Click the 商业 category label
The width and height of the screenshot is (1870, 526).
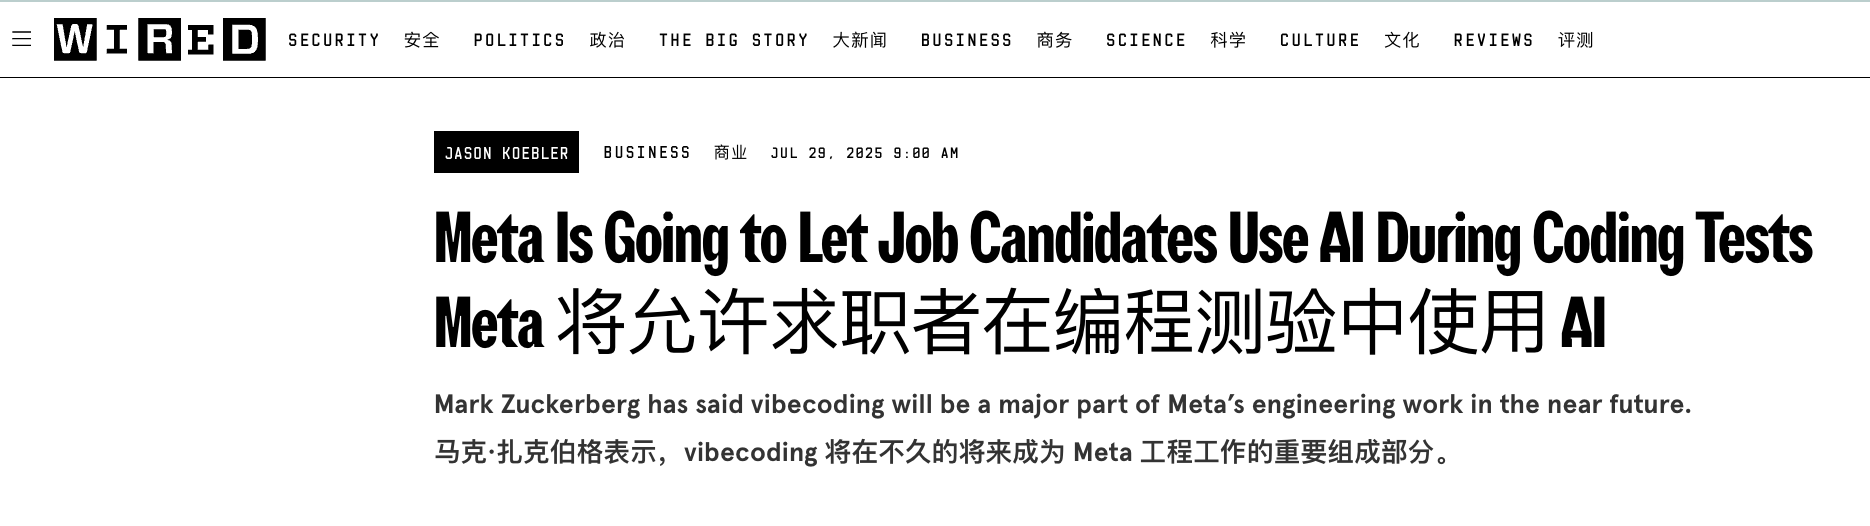(x=731, y=152)
